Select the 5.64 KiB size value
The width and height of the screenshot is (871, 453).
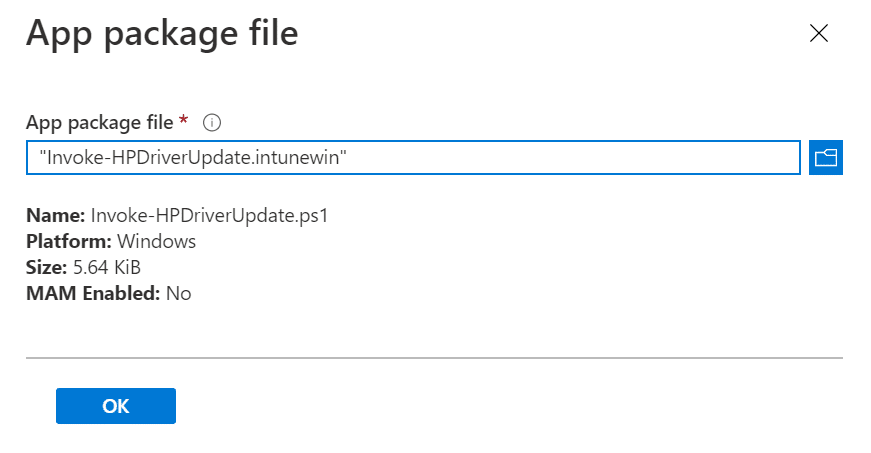point(107,268)
